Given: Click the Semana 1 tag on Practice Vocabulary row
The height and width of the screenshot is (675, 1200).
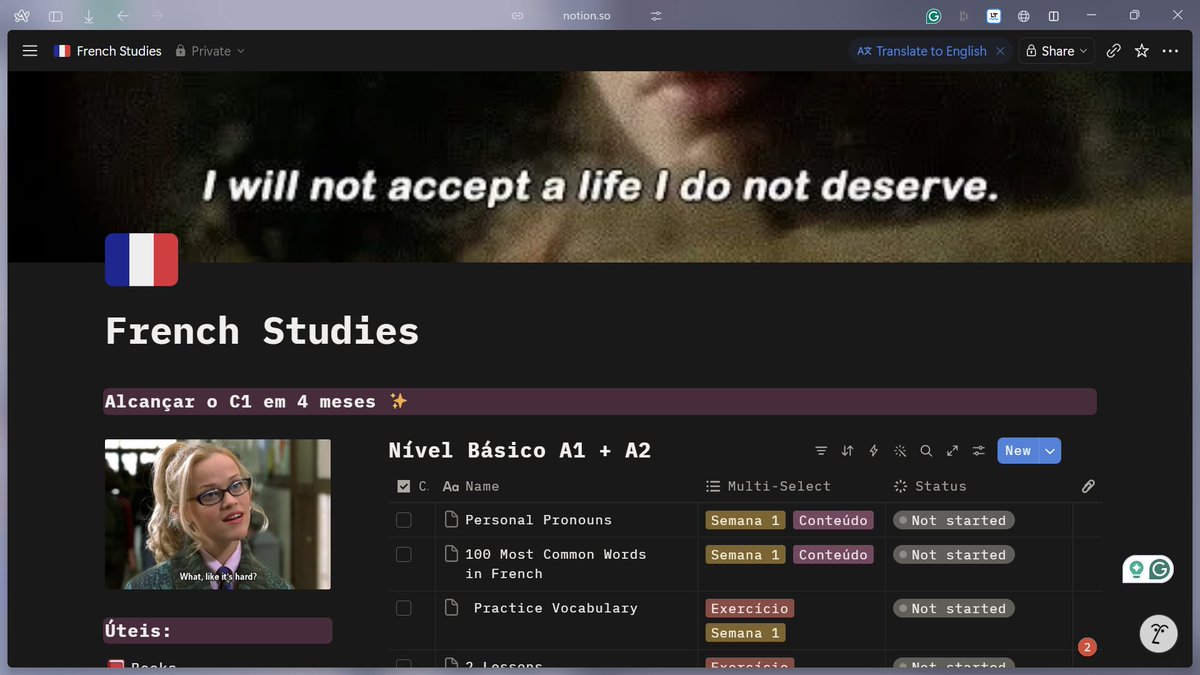Looking at the screenshot, I should point(746,633).
